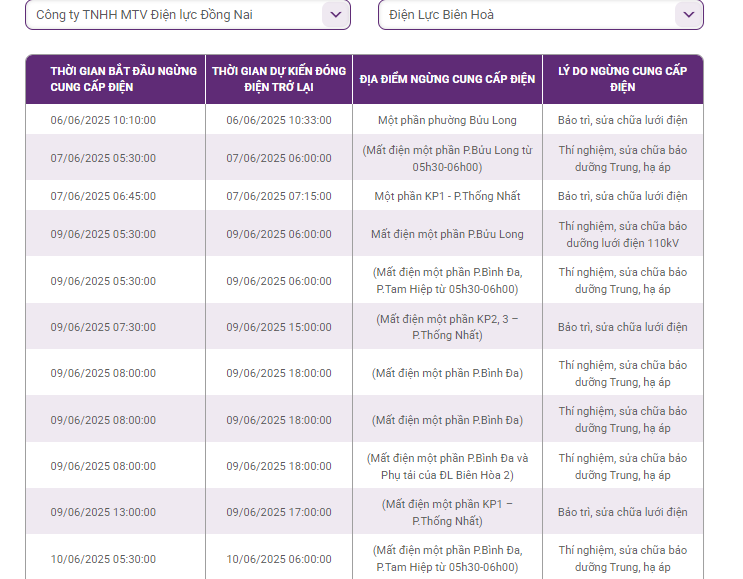This screenshot has height=579, width=743.
Task: Select the restore time 07/06/2025 07:15:00
Action: pyautogui.click(x=279, y=196)
